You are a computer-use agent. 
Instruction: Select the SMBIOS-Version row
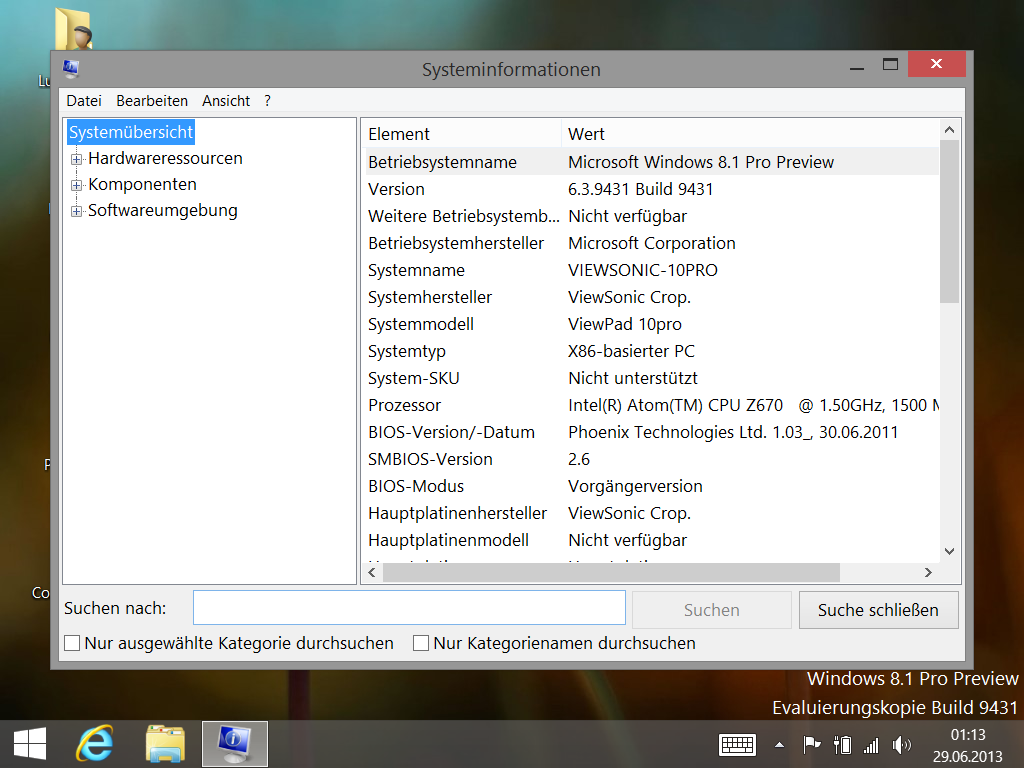[x=650, y=459]
